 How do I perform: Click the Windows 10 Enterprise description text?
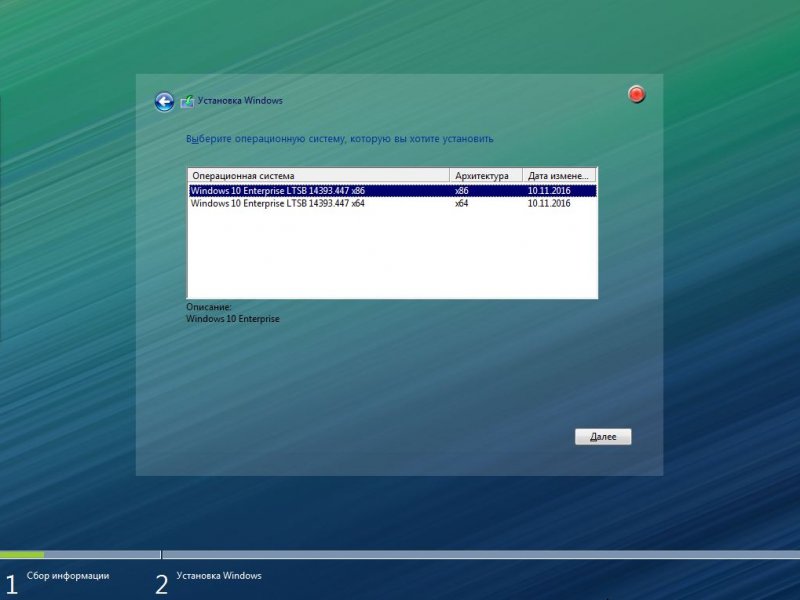pyautogui.click(x=233, y=319)
